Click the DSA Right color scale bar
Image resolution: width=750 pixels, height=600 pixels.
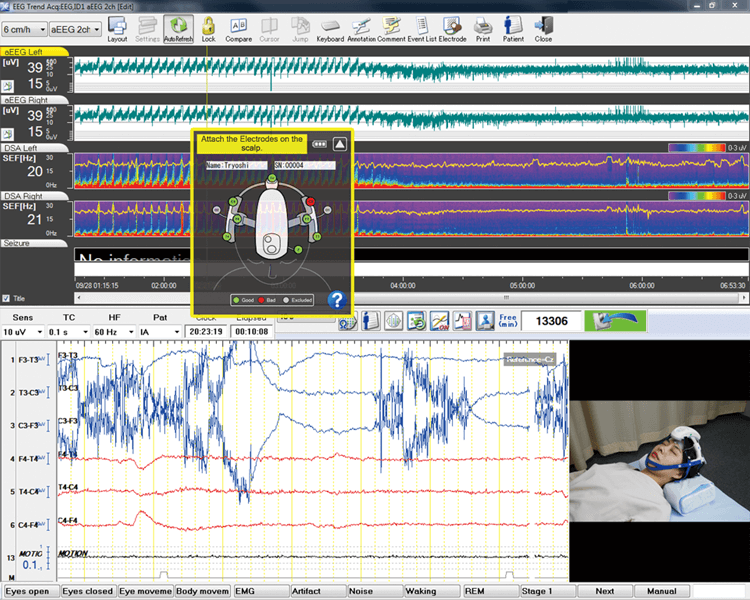(697, 196)
